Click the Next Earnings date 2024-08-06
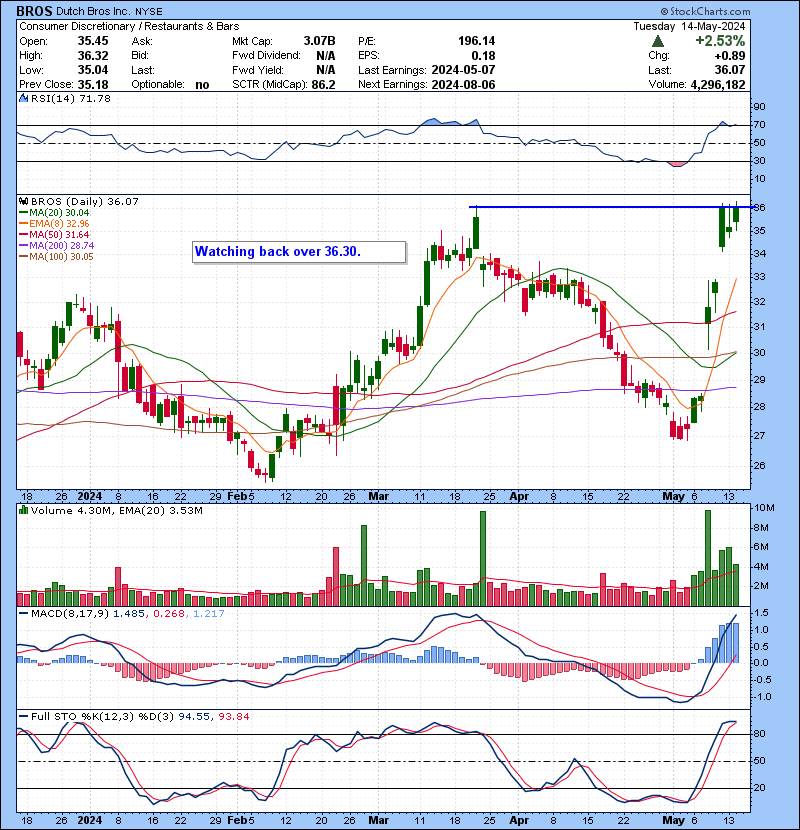The image size is (800, 830). 463,85
